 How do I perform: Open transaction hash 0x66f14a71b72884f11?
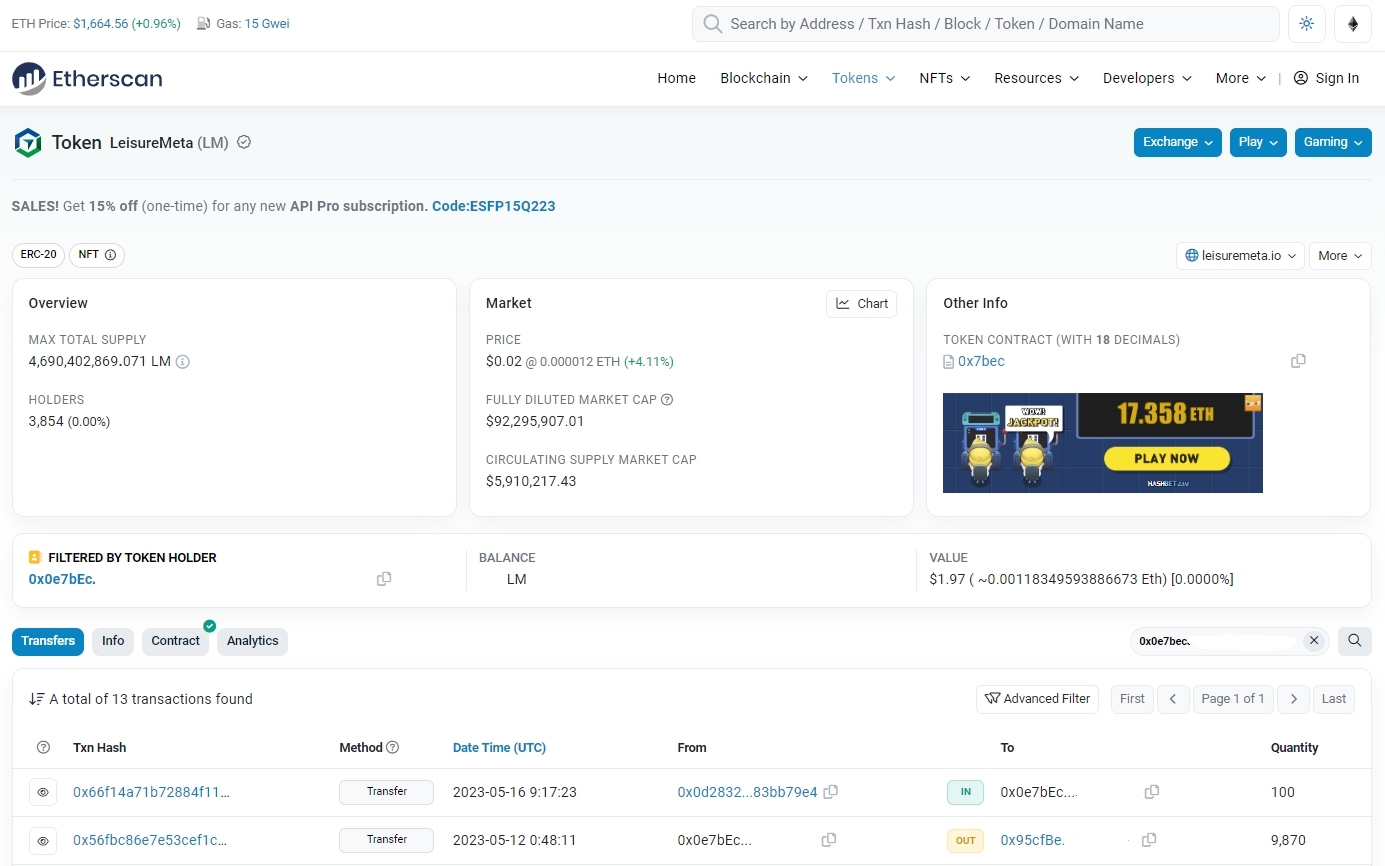click(151, 792)
